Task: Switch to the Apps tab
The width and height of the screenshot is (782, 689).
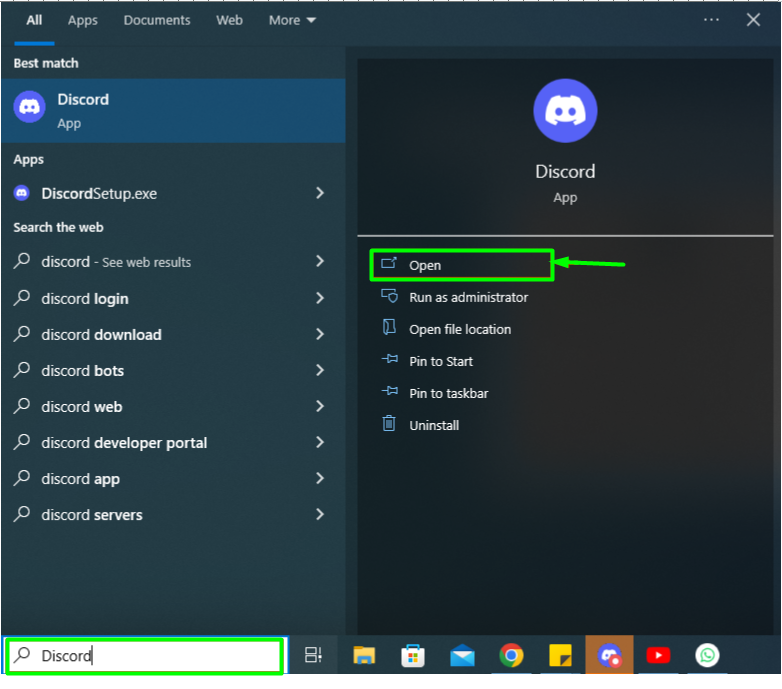Action: pos(83,20)
